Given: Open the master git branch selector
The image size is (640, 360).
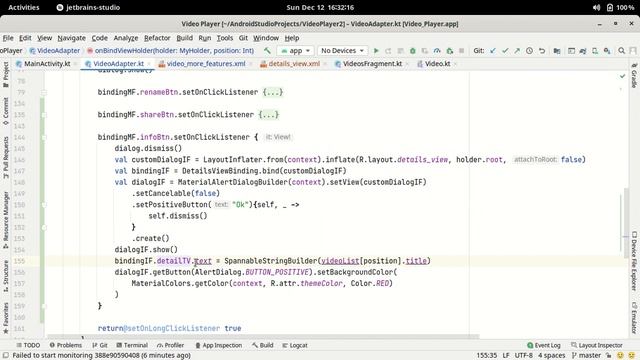Looking at the screenshot, I should coord(587,356).
